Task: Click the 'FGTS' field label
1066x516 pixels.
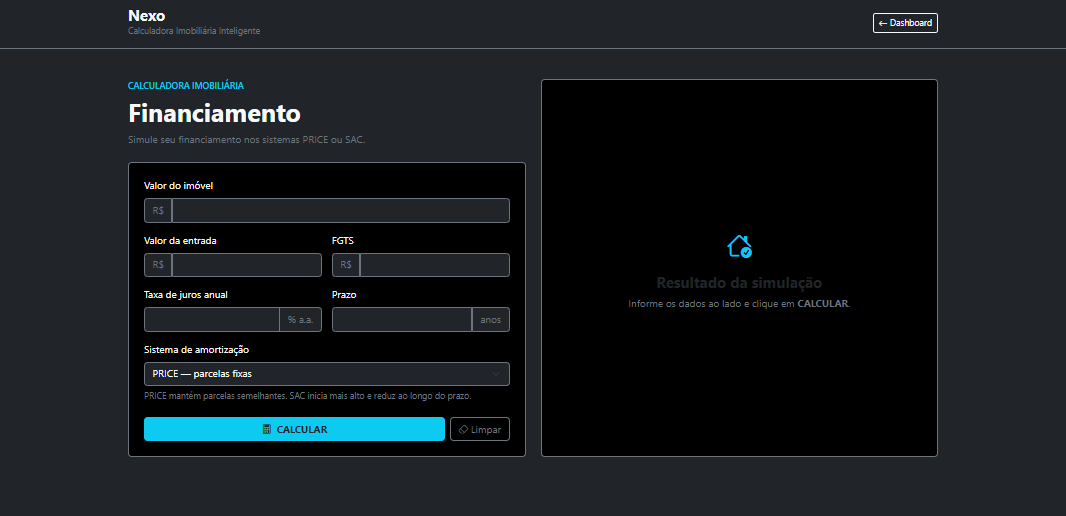Action: (343, 241)
